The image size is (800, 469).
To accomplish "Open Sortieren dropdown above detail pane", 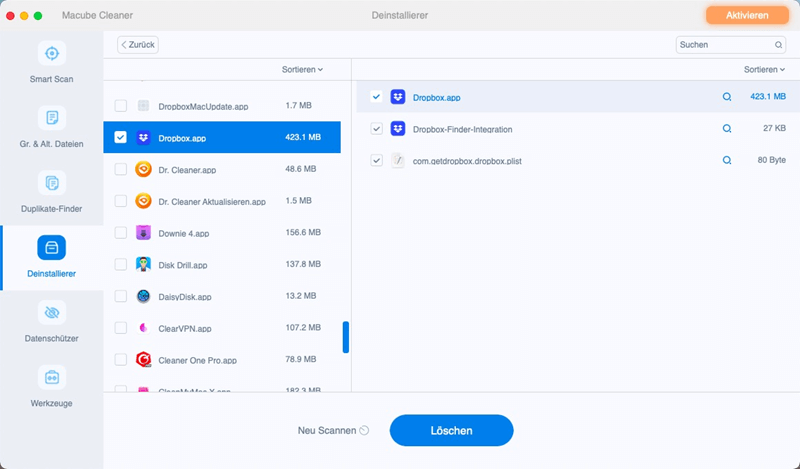I will [764, 69].
